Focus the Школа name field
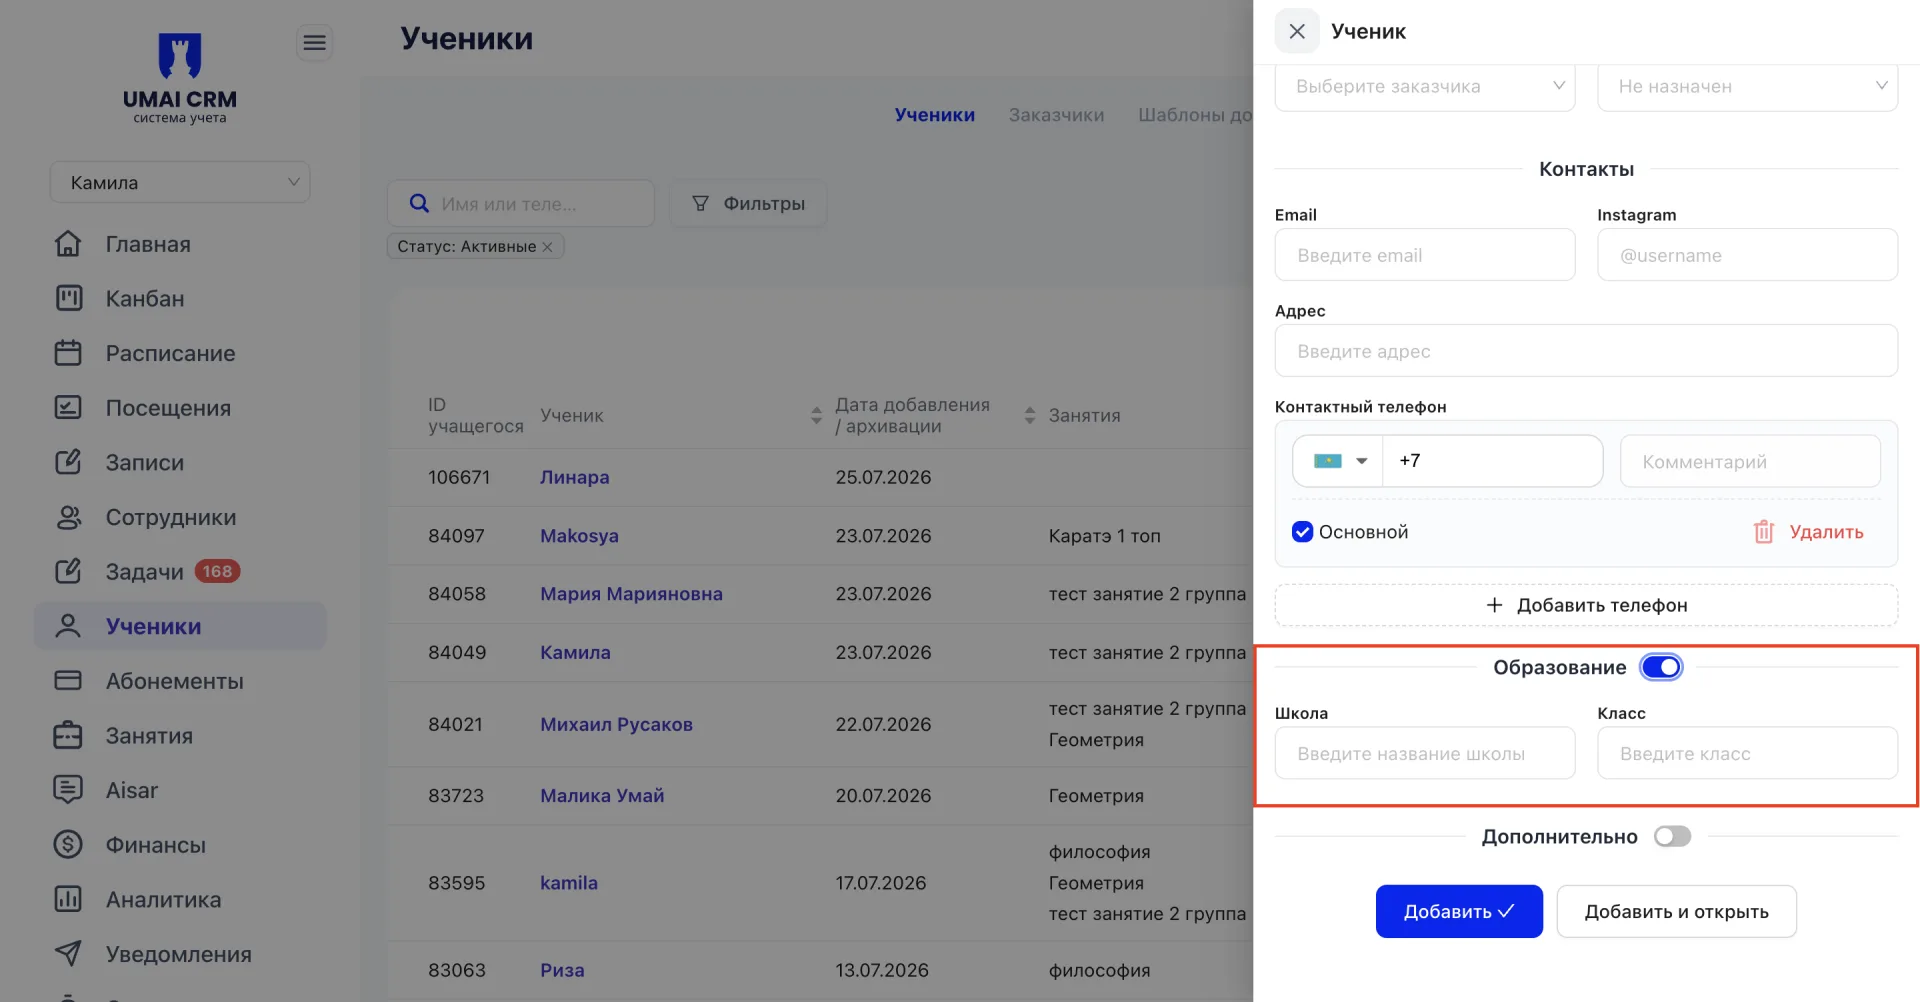 [x=1425, y=753]
